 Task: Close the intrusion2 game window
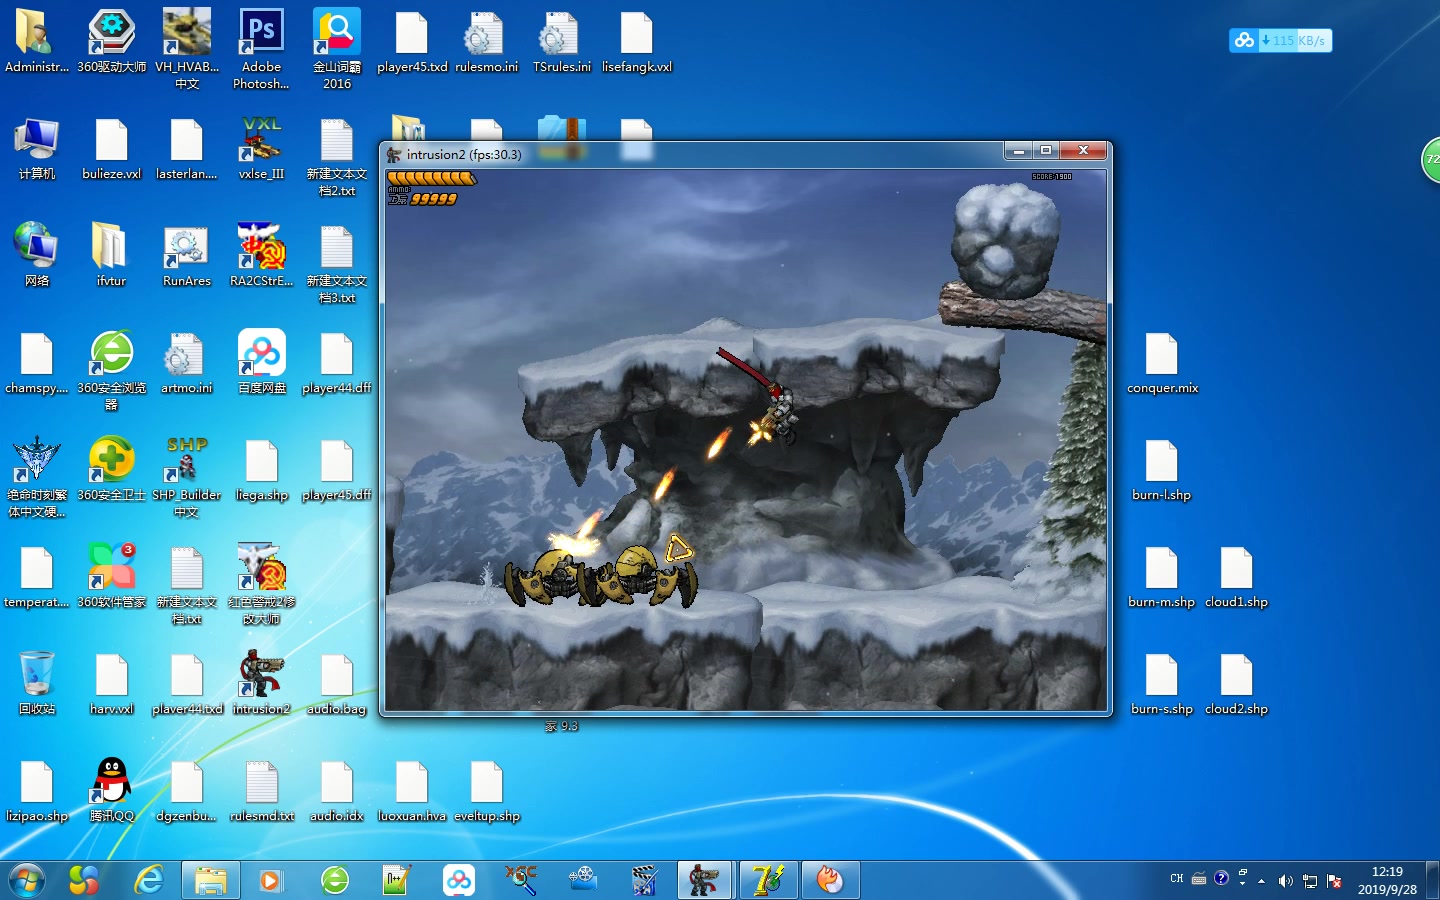tap(1083, 151)
